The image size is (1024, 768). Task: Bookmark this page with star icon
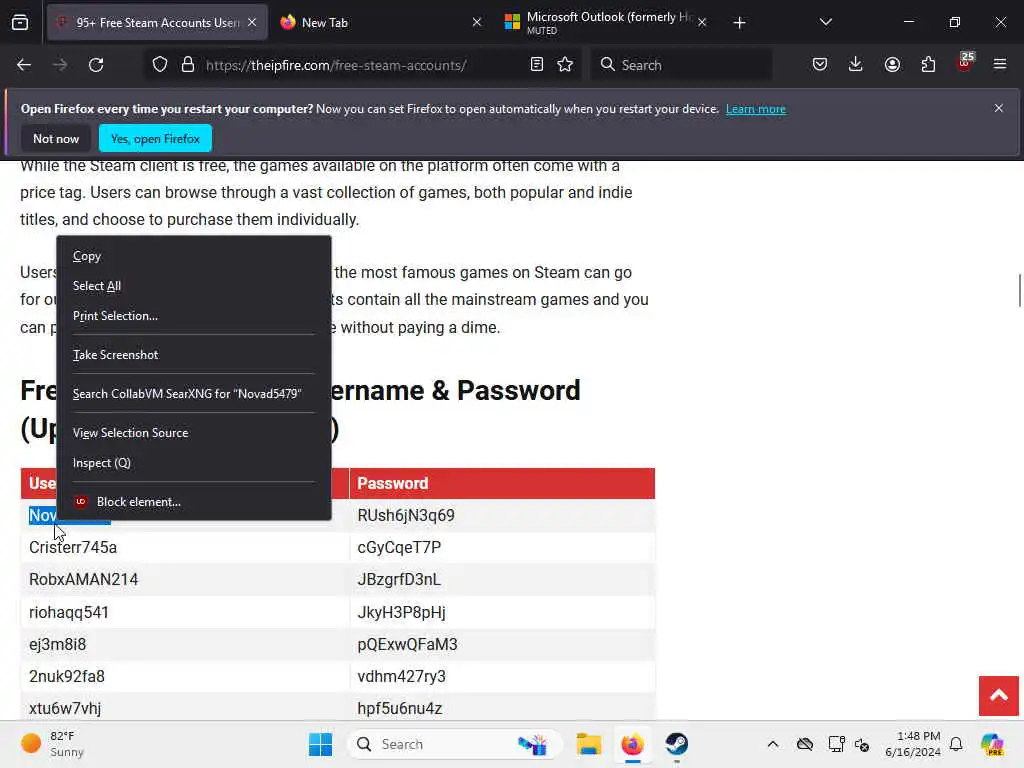click(565, 65)
